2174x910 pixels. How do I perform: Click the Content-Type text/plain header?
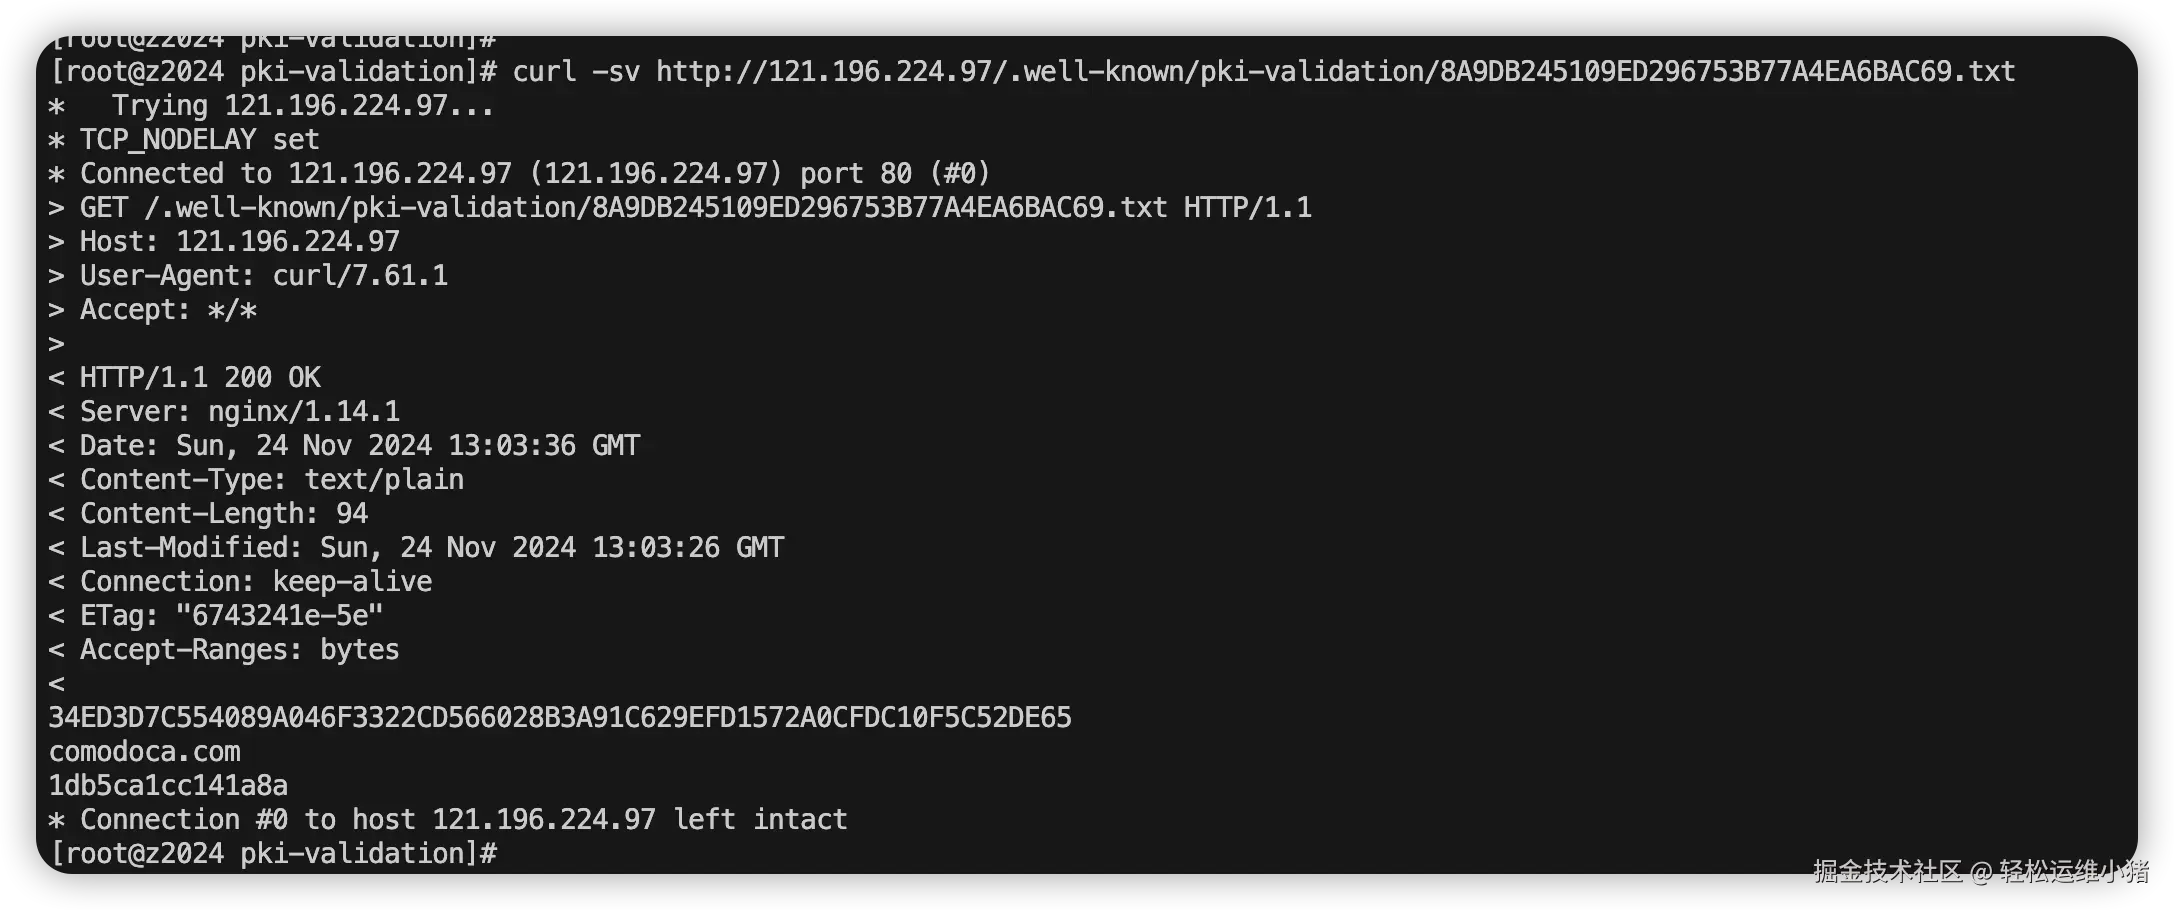(271, 480)
